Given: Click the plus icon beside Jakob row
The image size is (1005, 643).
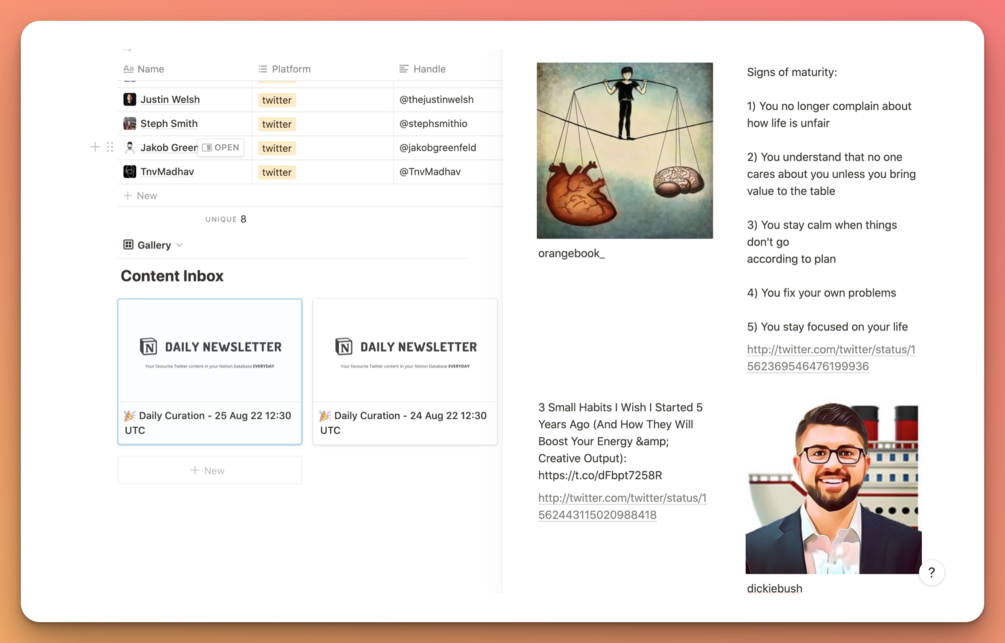Looking at the screenshot, I should 95,147.
